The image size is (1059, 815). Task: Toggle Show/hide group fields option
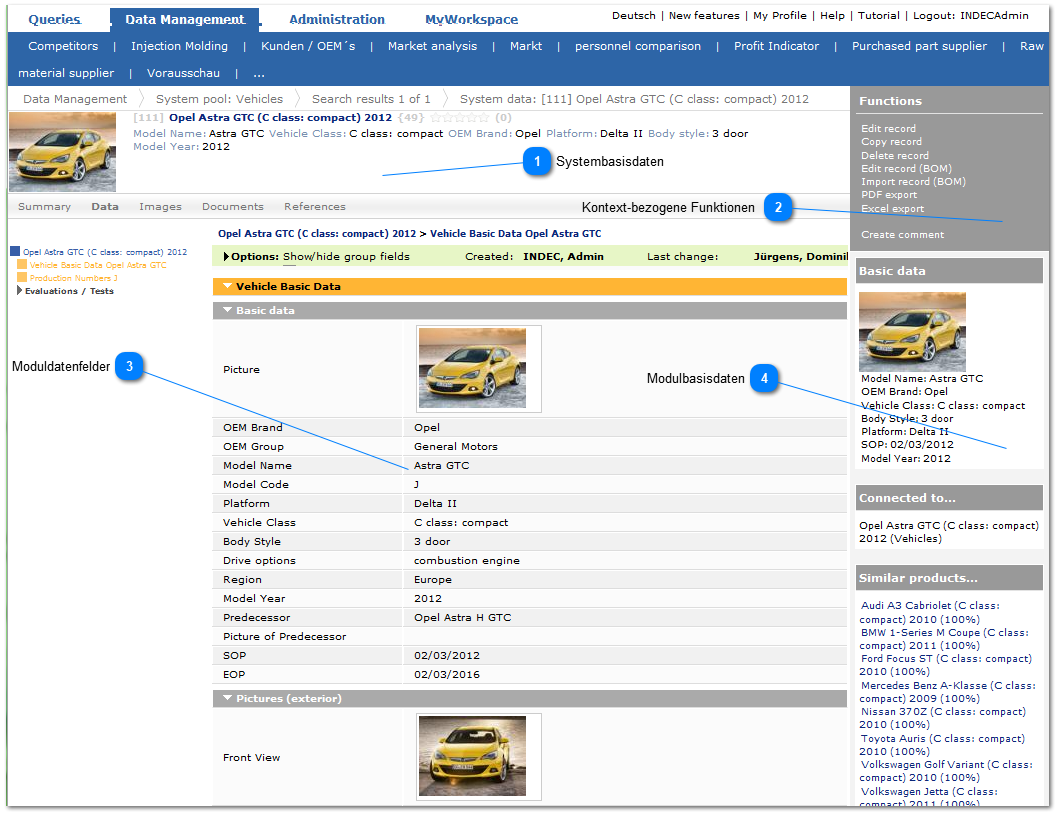pos(346,257)
